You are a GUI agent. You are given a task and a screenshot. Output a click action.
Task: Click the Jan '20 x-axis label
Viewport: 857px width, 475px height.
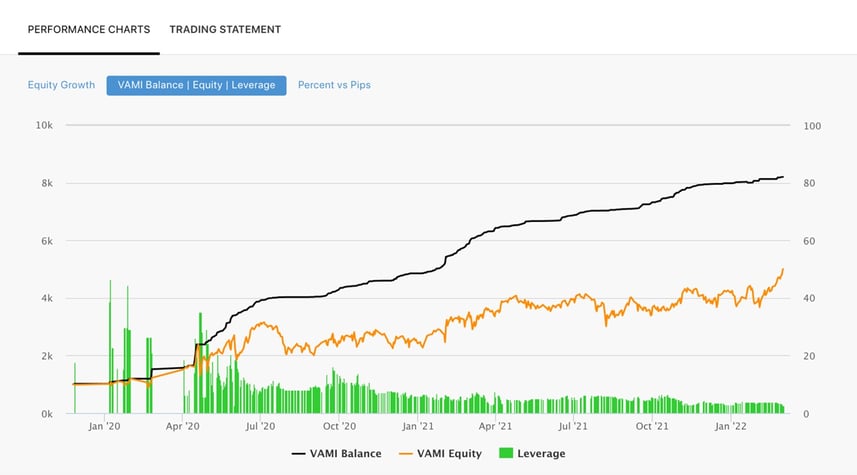pyautogui.click(x=104, y=426)
